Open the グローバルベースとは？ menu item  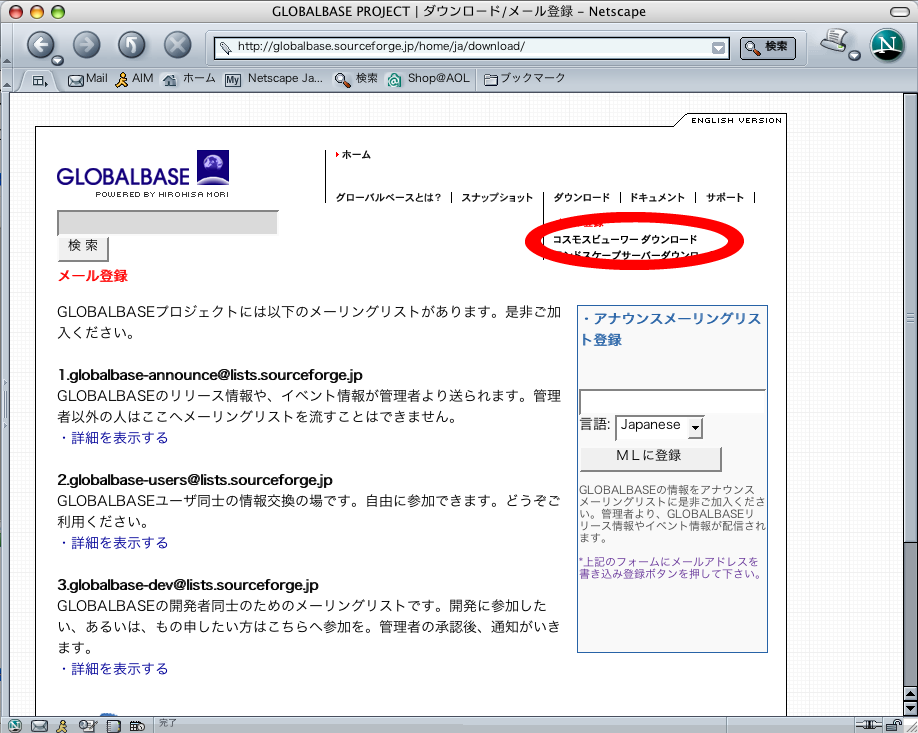point(388,198)
